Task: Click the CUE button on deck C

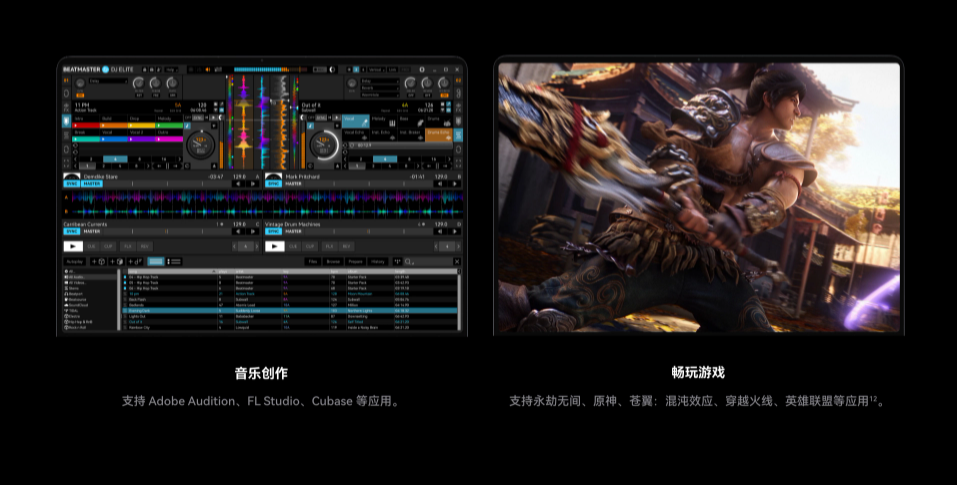Action: tap(92, 246)
